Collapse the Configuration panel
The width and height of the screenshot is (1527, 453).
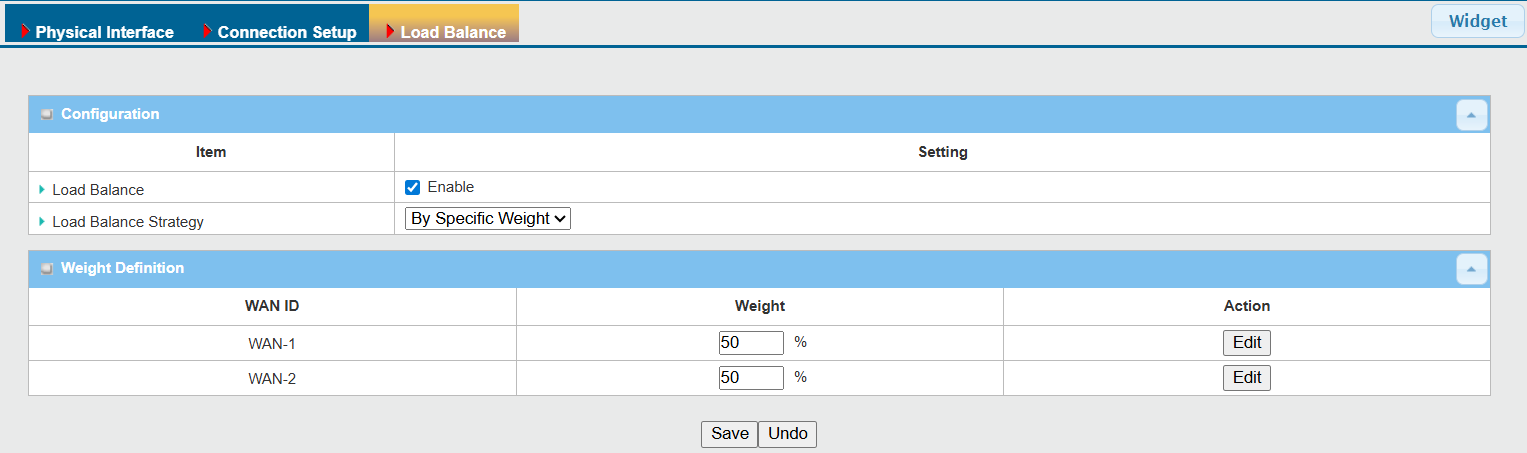(x=1471, y=115)
